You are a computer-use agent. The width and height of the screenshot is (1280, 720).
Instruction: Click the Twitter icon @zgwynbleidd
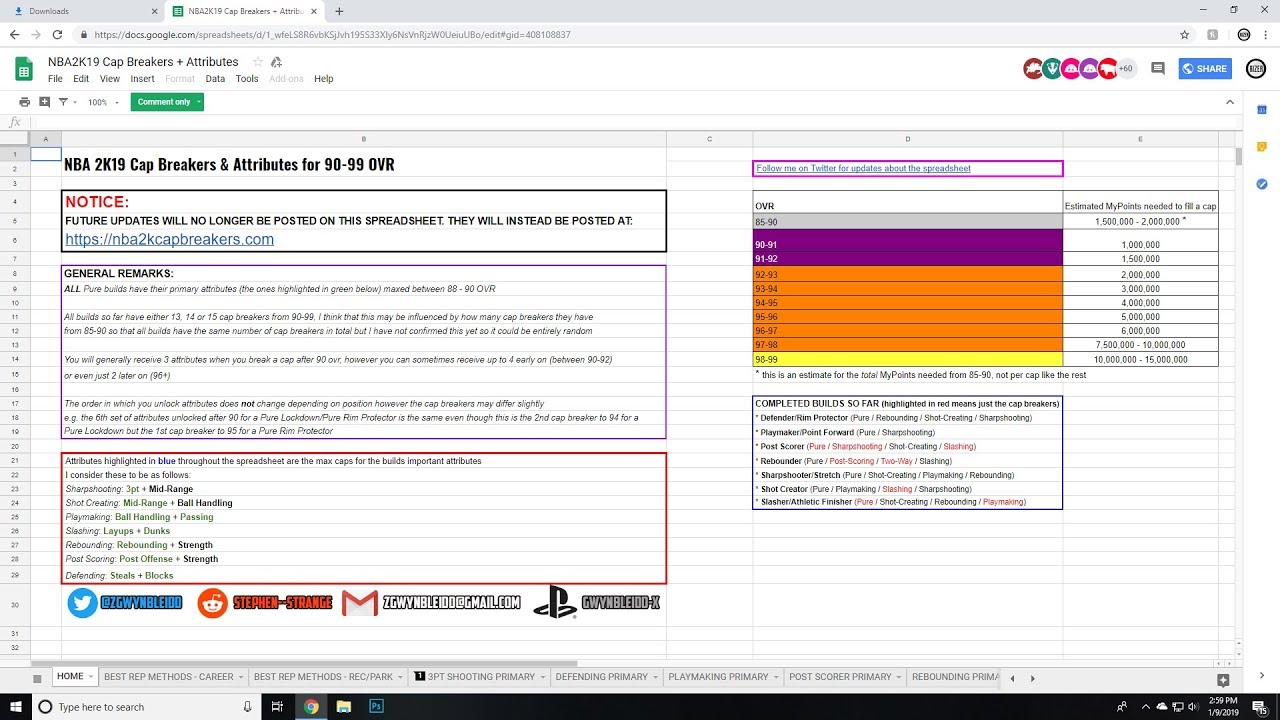(x=82, y=602)
